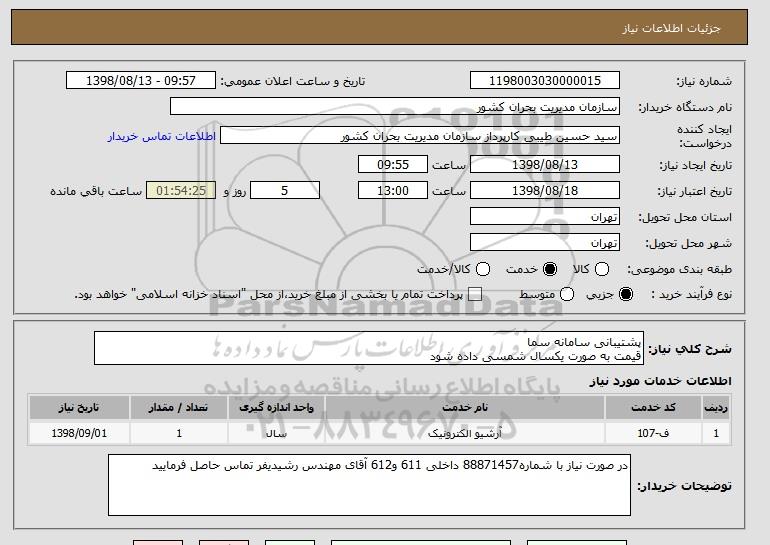Click the جزئیات اطلاعات نیاز page title

click(x=671, y=28)
